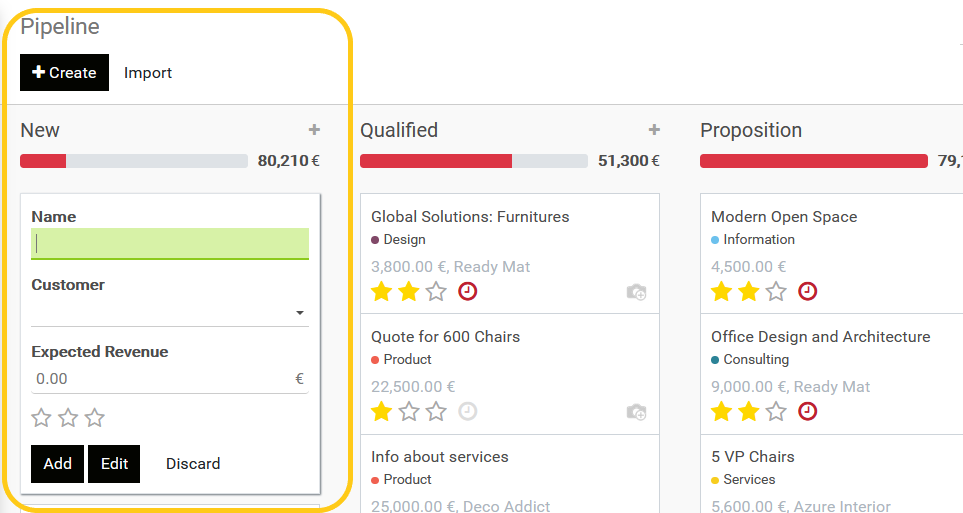Viewport: 963px width, 513px height.
Task: Click the Create button
Action: pos(64,72)
